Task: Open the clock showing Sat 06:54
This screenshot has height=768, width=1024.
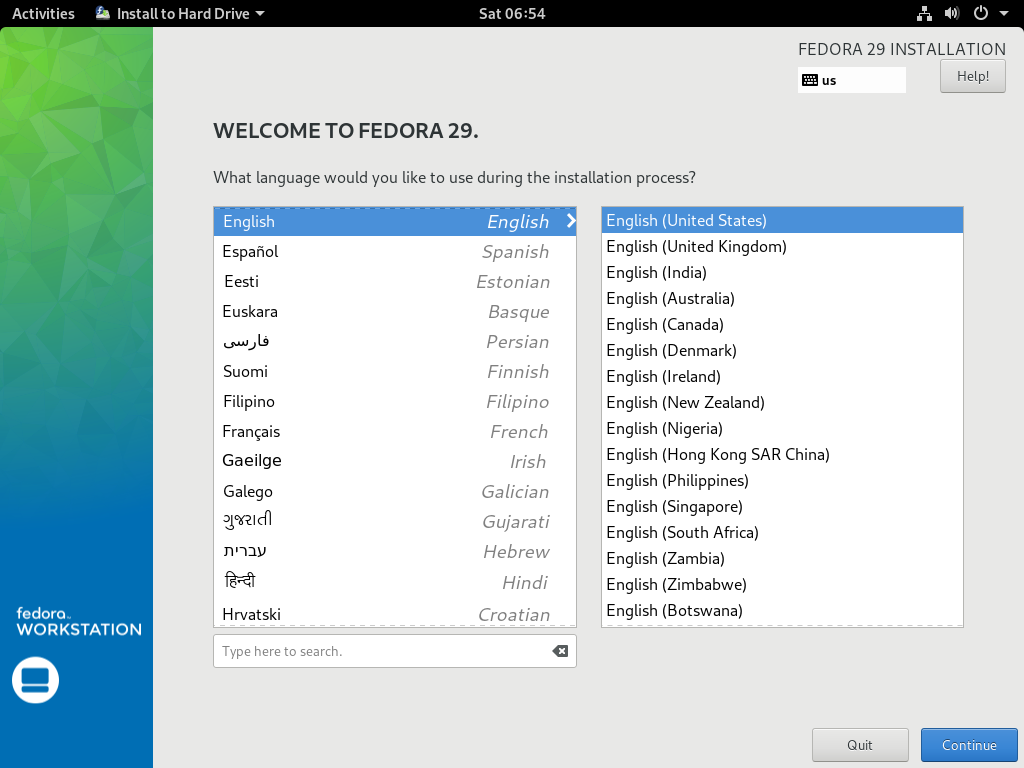Action: (x=512, y=13)
